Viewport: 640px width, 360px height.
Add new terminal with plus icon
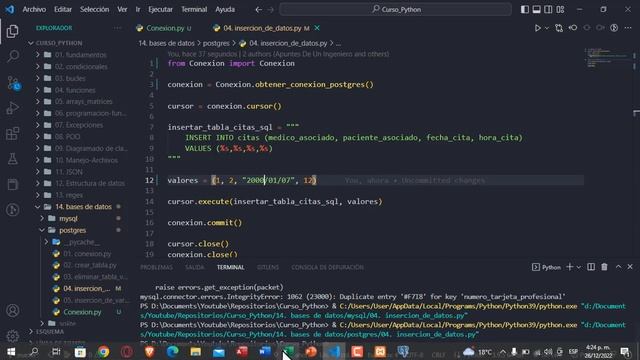569,267
